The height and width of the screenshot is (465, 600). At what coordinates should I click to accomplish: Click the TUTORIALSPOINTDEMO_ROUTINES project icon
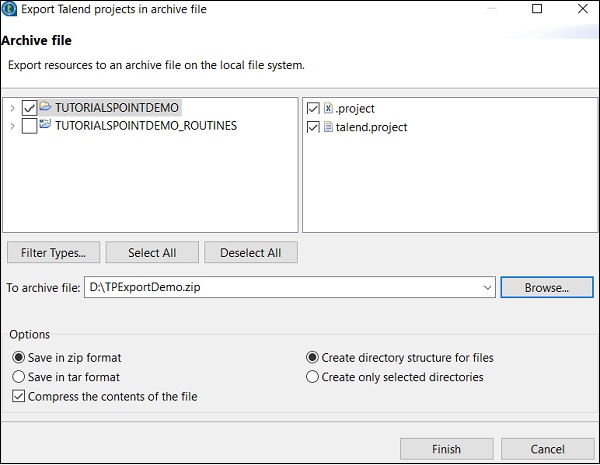tap(46, 126)
